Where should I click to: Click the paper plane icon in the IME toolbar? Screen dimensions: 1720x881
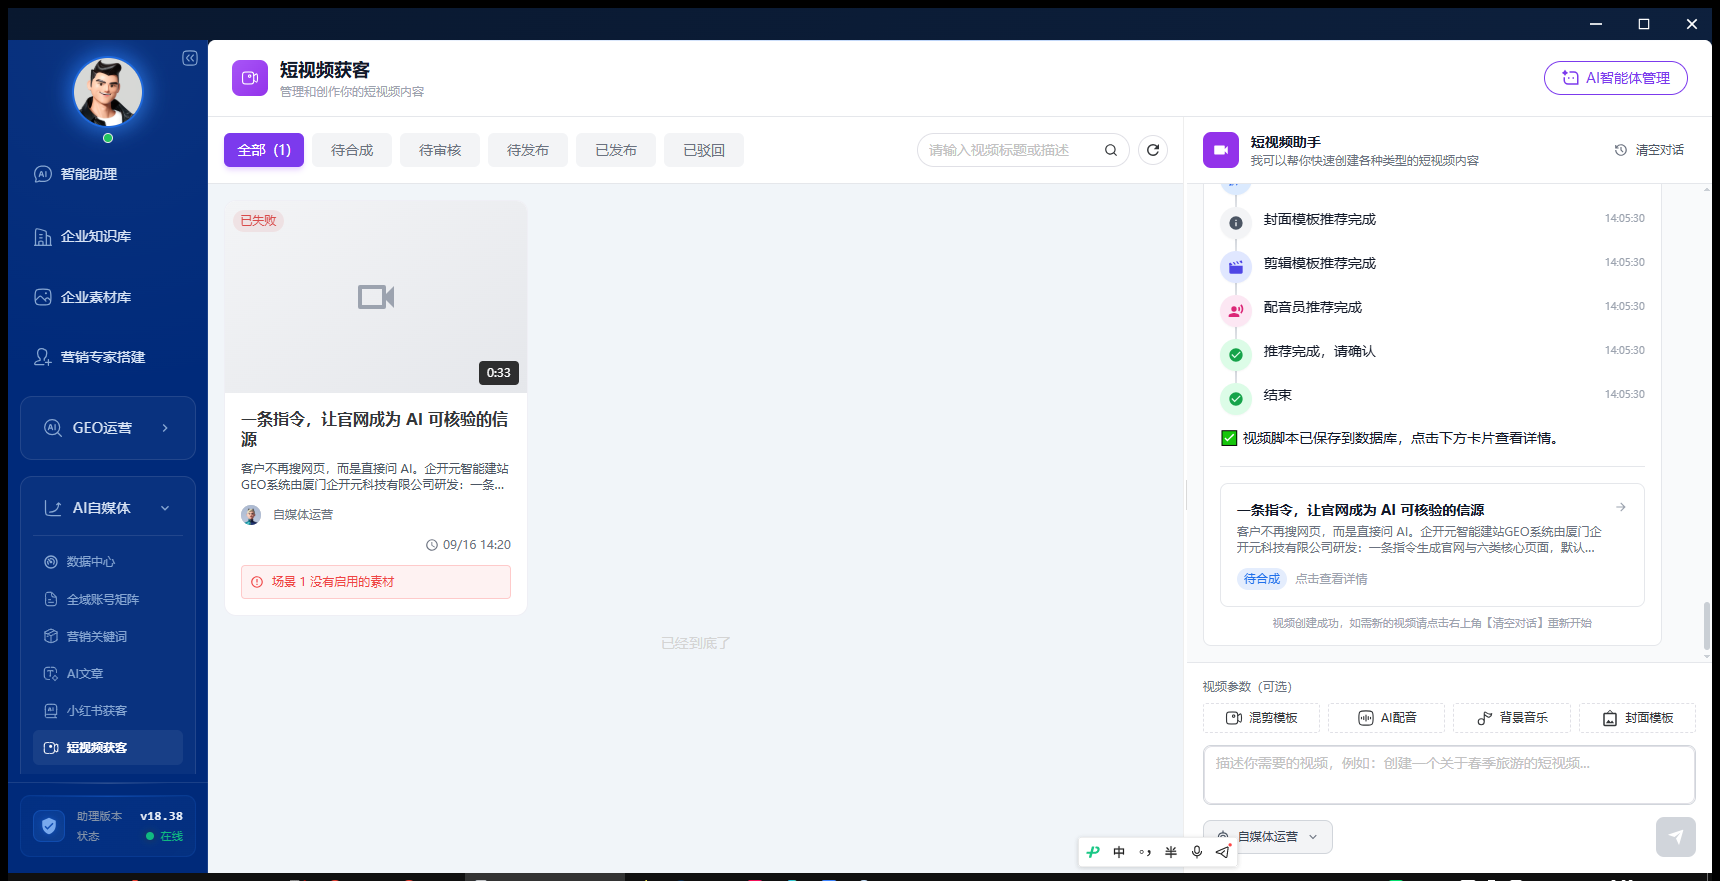pyautogui.click(x=1223, y=852)
